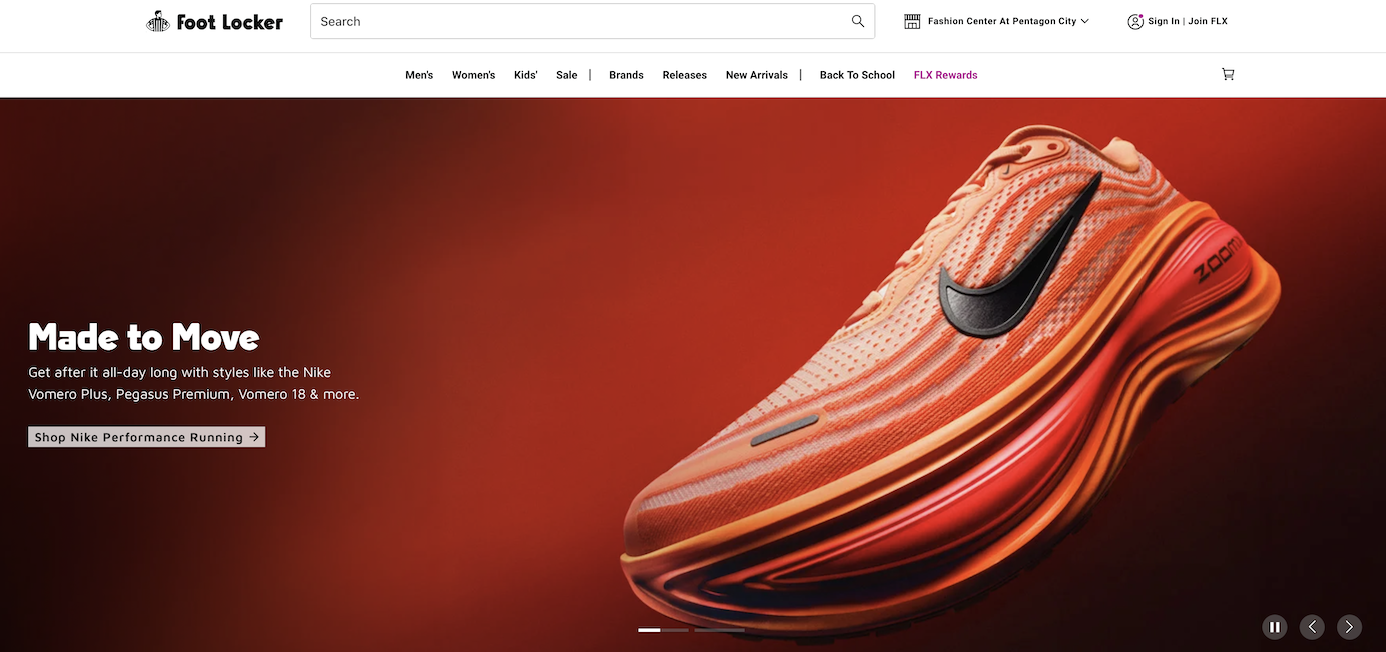Viewport: 1386px width, 652px height.
Task: Click the search magnifying glass icon
Action: pyautogui.click(x=857, y=20)
